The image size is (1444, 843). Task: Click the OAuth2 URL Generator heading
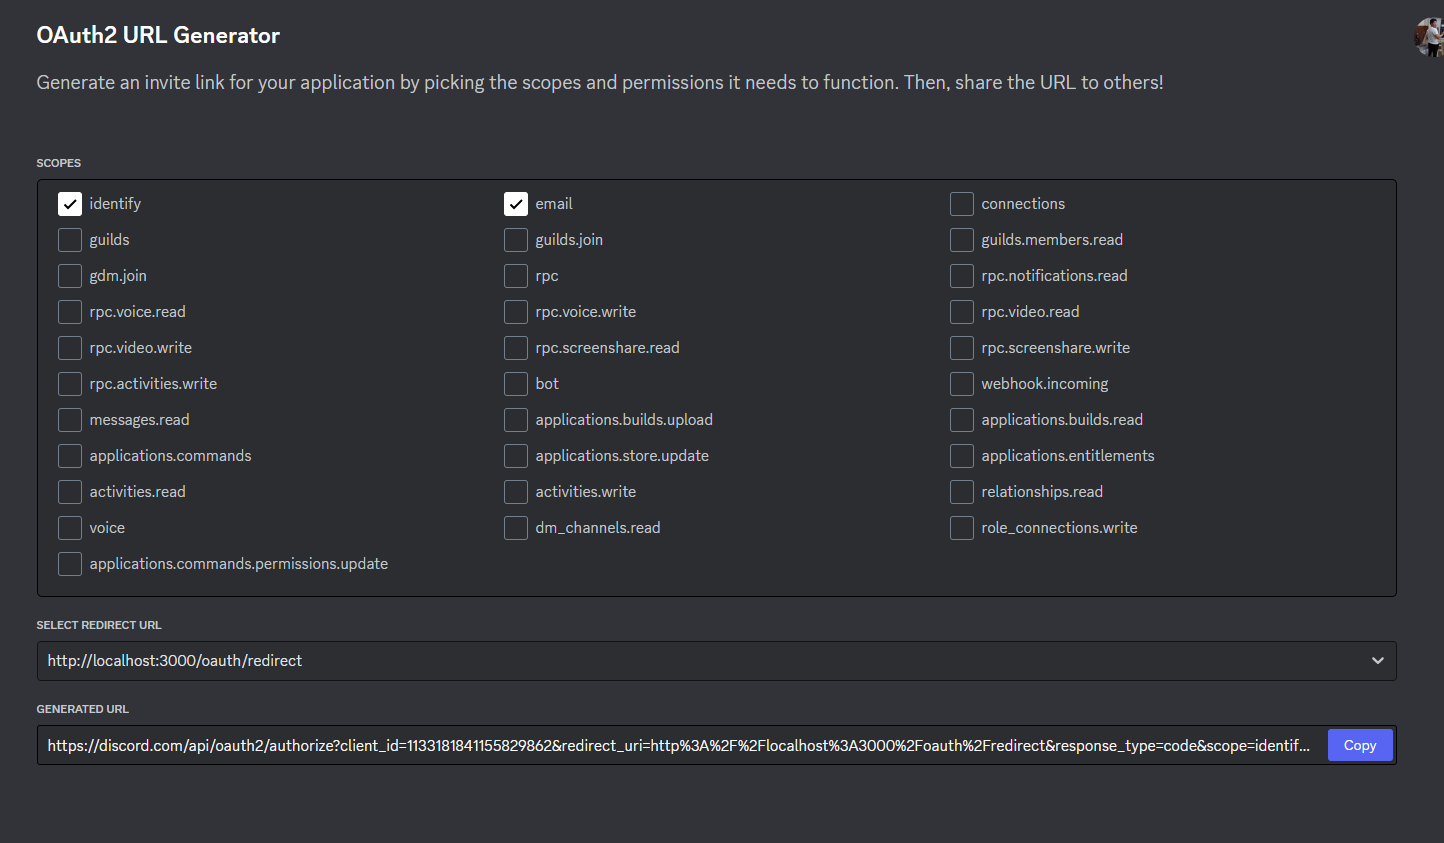(x=158, y=35)
